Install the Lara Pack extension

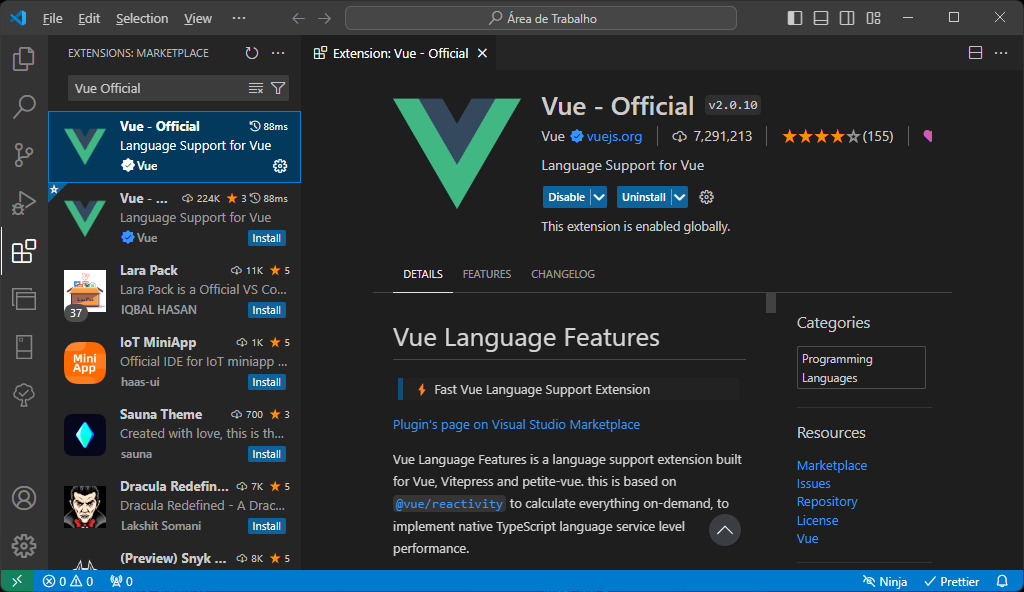(266, 310)
